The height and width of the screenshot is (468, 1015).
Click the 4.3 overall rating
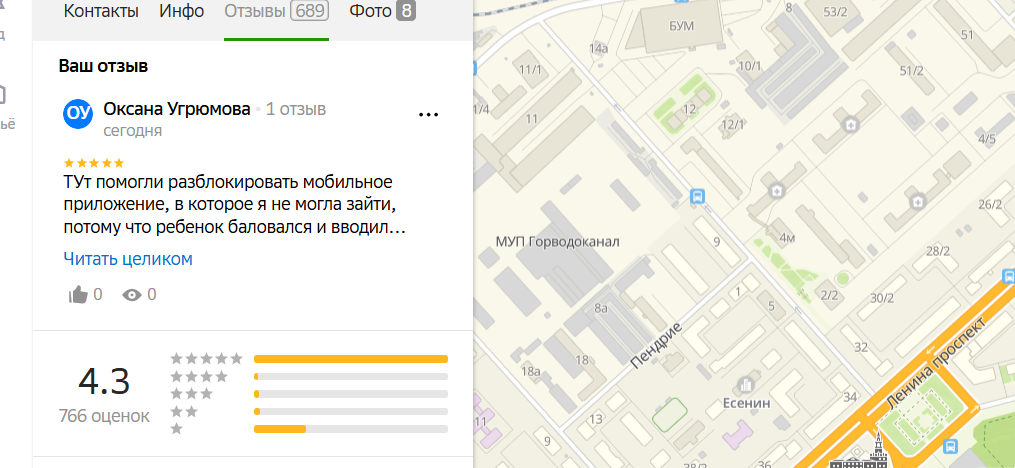pyautogui.click(x=104, y=381)
